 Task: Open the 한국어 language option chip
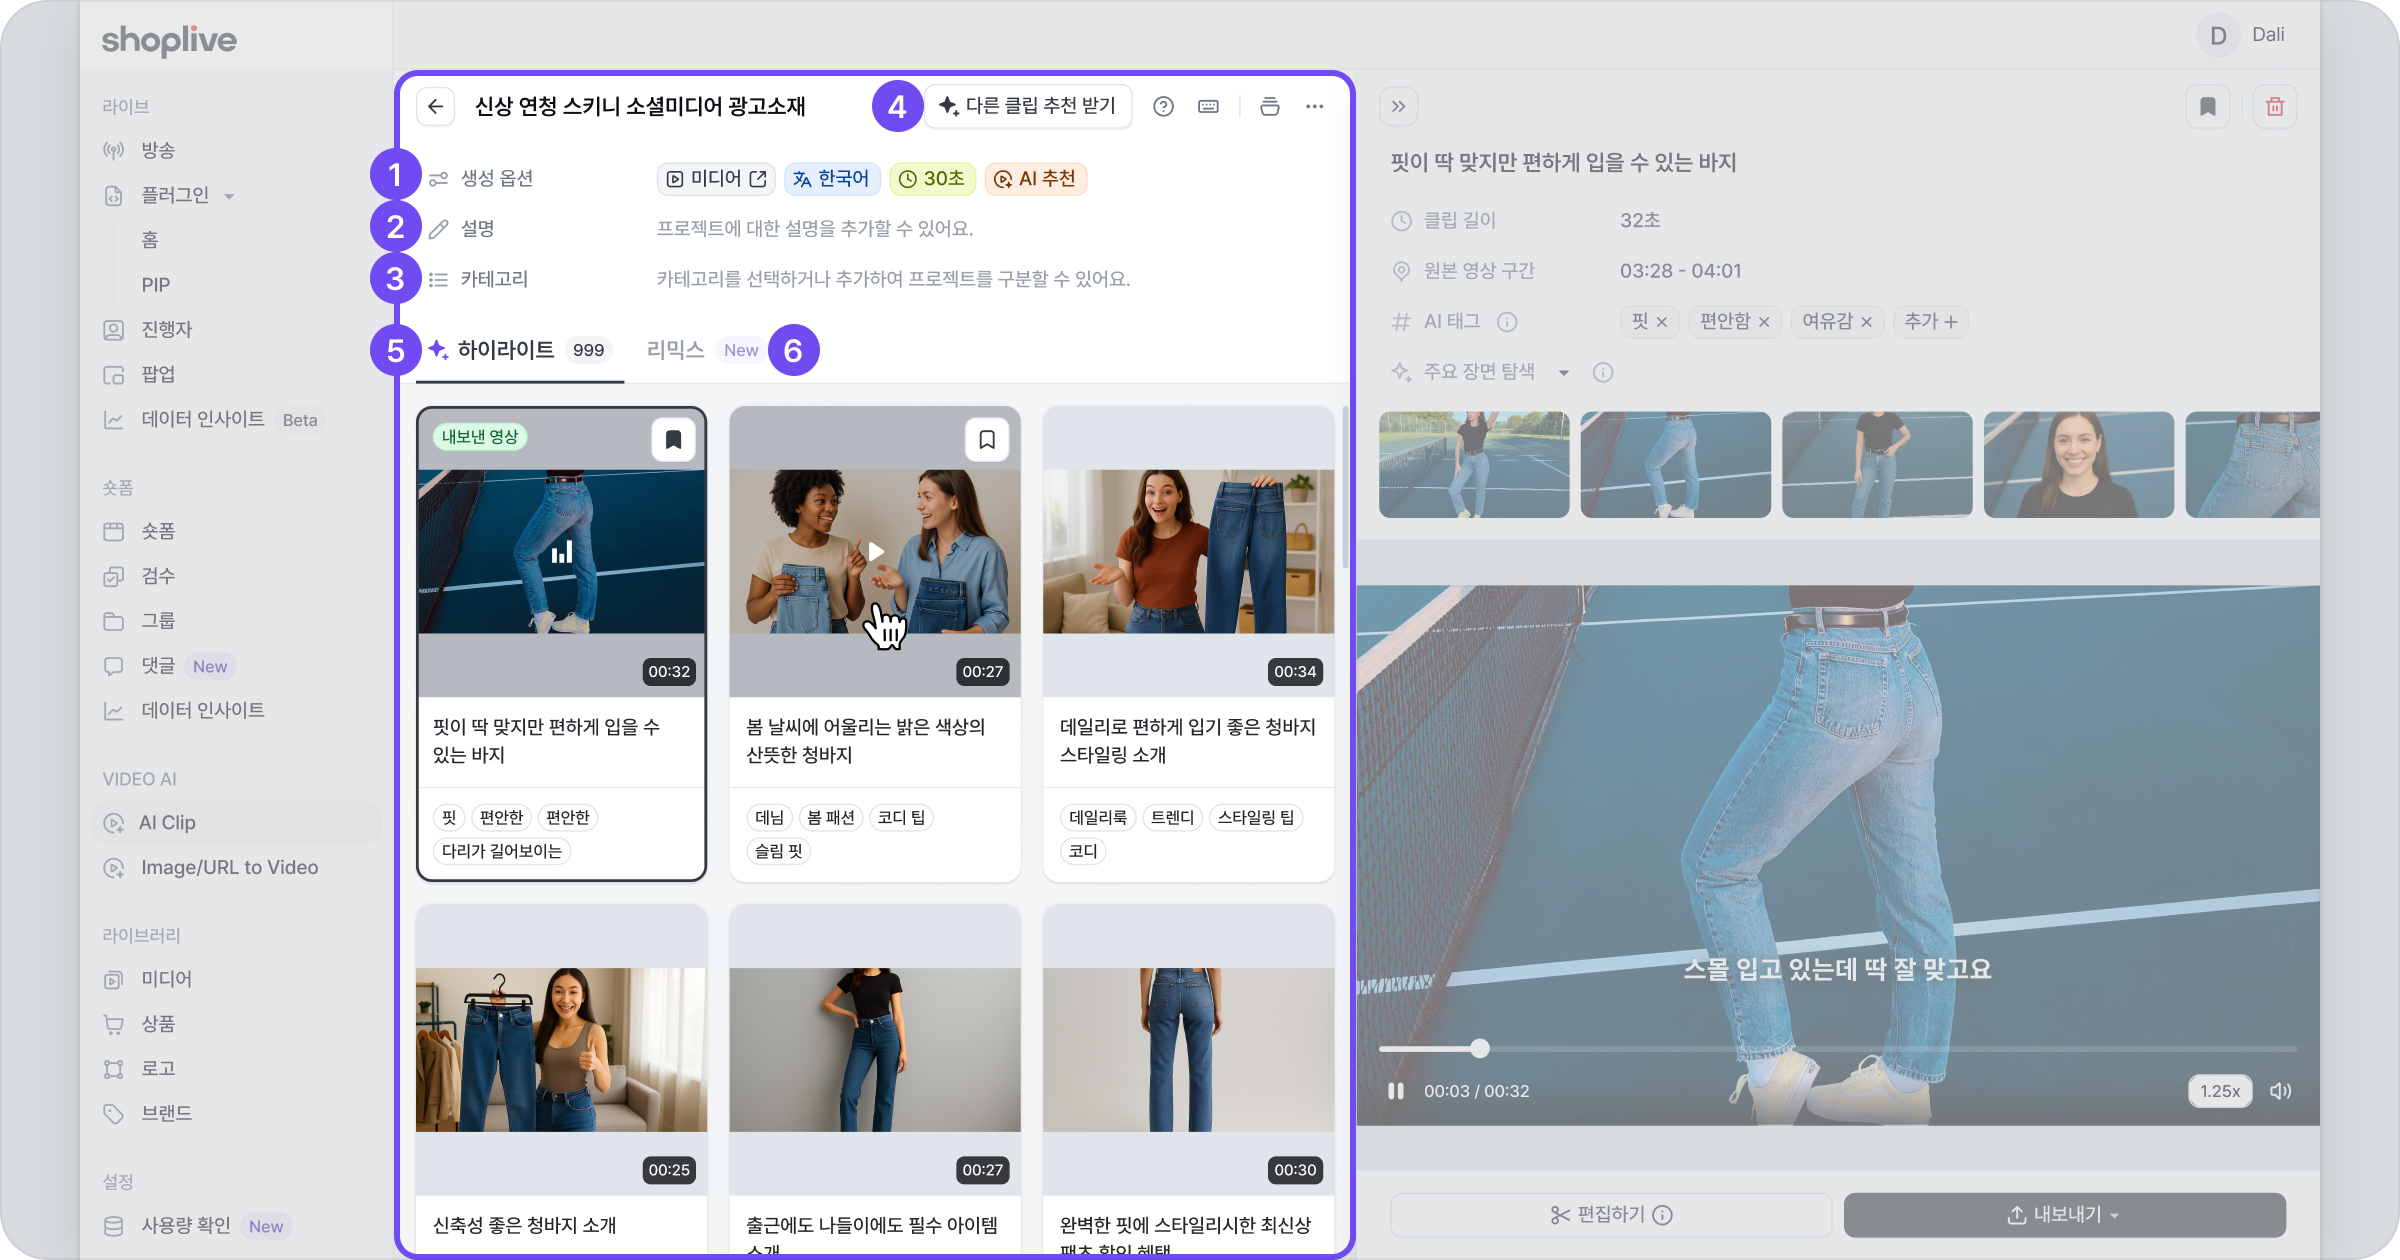click(x=832, y=178)
